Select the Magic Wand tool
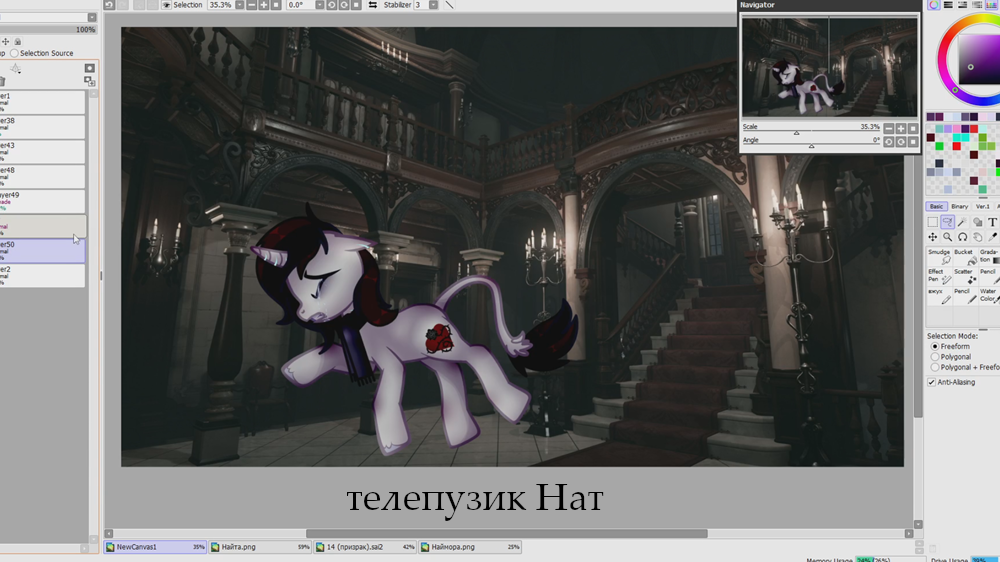 pos(962,222)
